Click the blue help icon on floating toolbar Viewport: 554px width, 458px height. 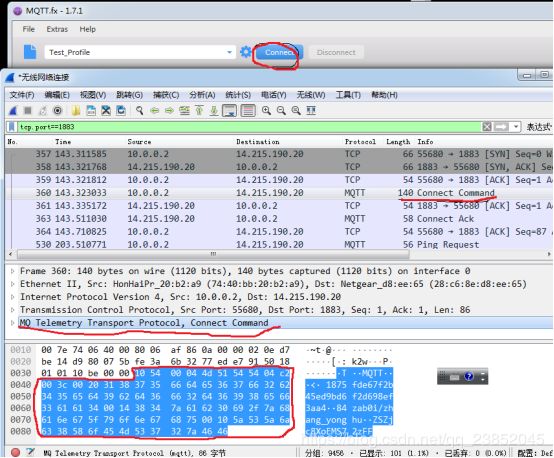click(x=468, y=376)
